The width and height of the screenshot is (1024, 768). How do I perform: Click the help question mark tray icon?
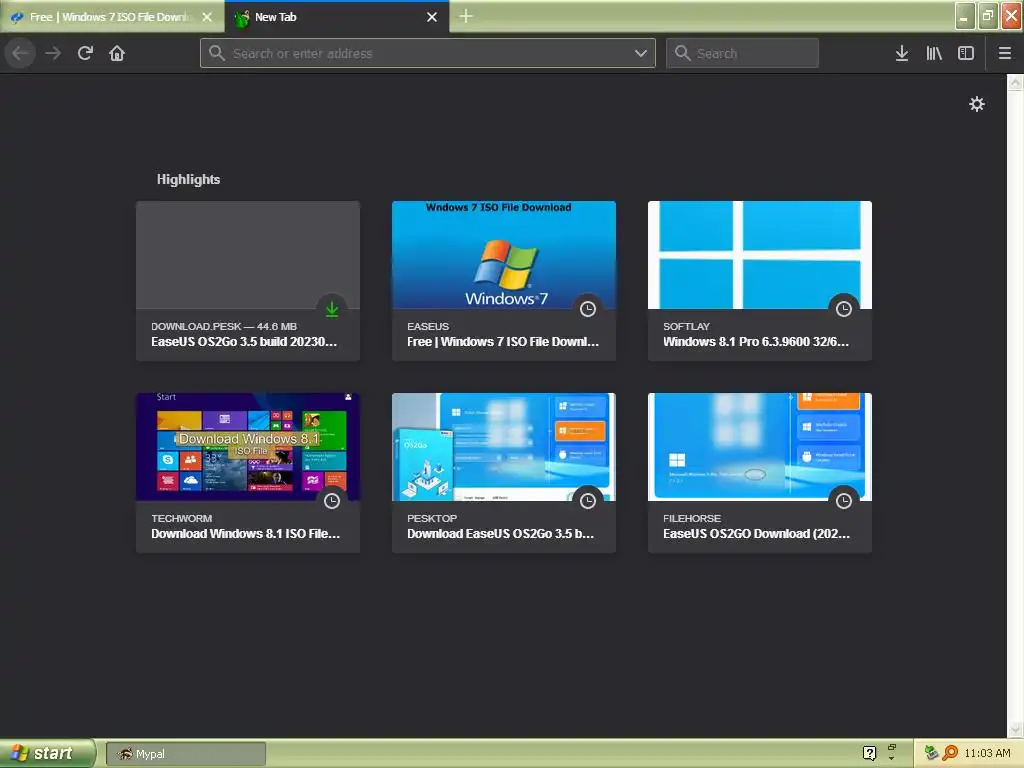pyautogui.click(x=869, y=753)
